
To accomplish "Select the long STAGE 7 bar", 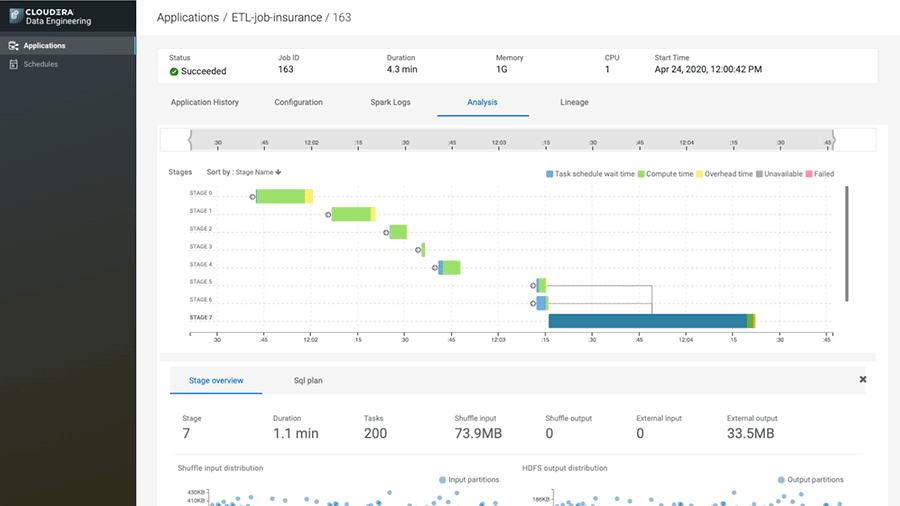I will (651, 321).
